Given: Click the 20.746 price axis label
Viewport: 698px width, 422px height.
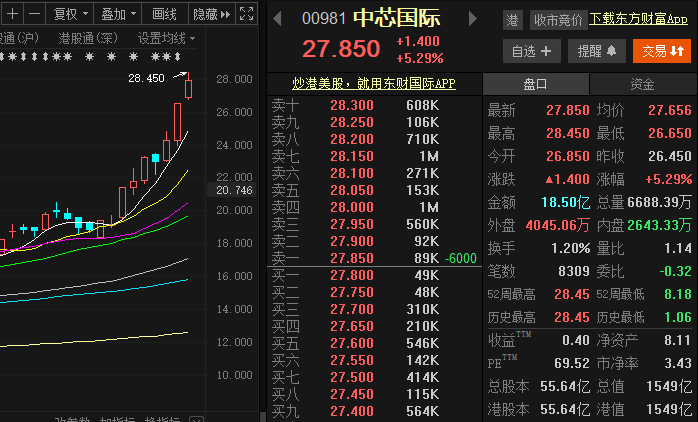Looking at the screenshot, I should 234,190.
